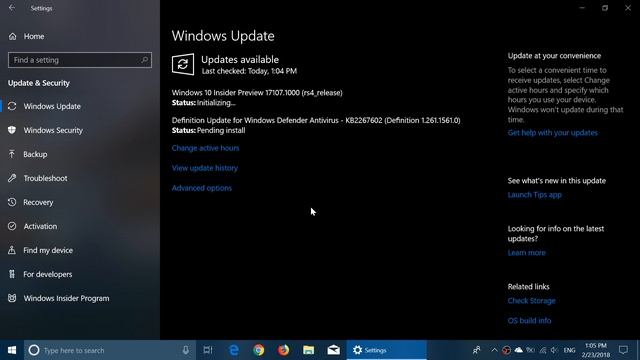Image resolution: width=640 pixels, height=360 pixels.
Task: Click the volume speaker tray icon
Action: click(554, 350)
